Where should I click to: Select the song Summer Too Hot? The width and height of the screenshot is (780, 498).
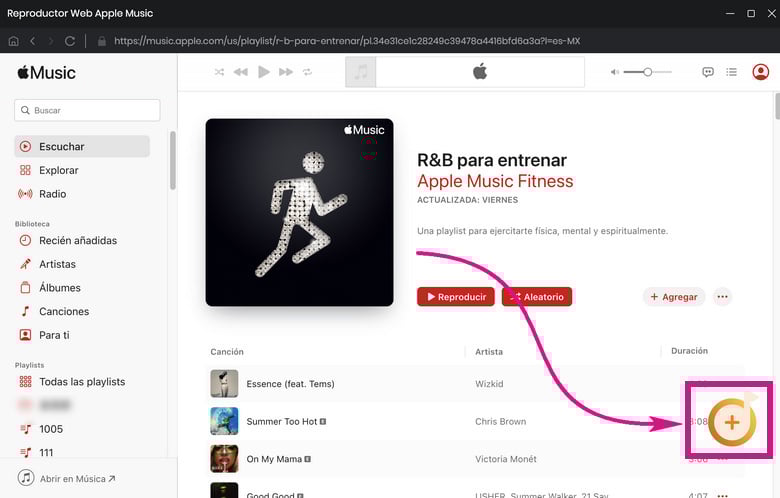[x=282, y=421]
